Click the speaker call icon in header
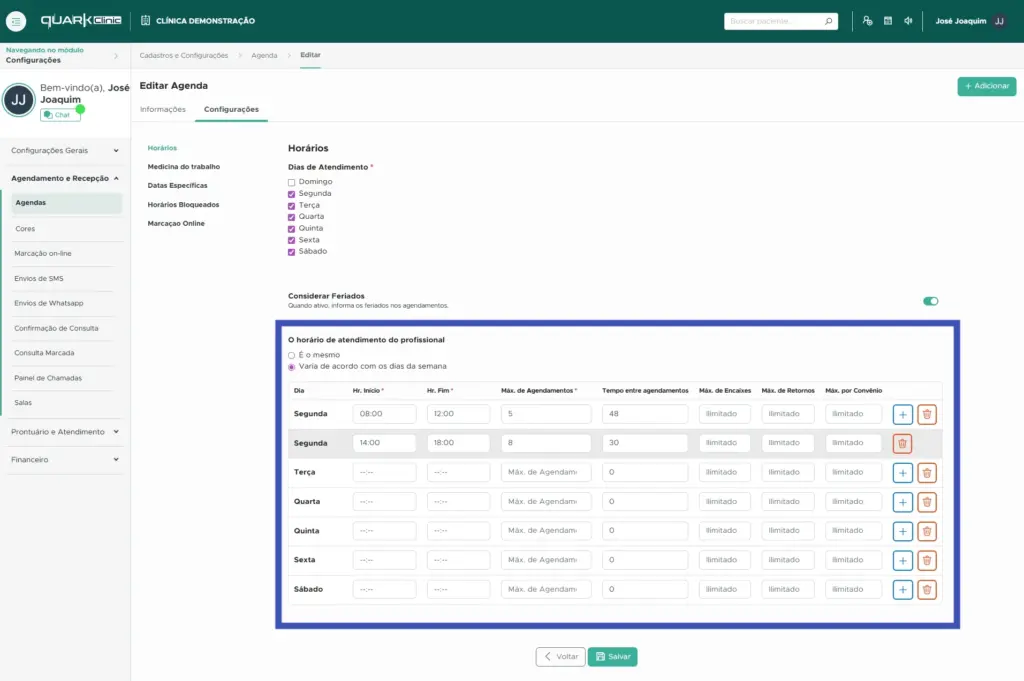This screenshot has height=681, width=1024. 908,21
